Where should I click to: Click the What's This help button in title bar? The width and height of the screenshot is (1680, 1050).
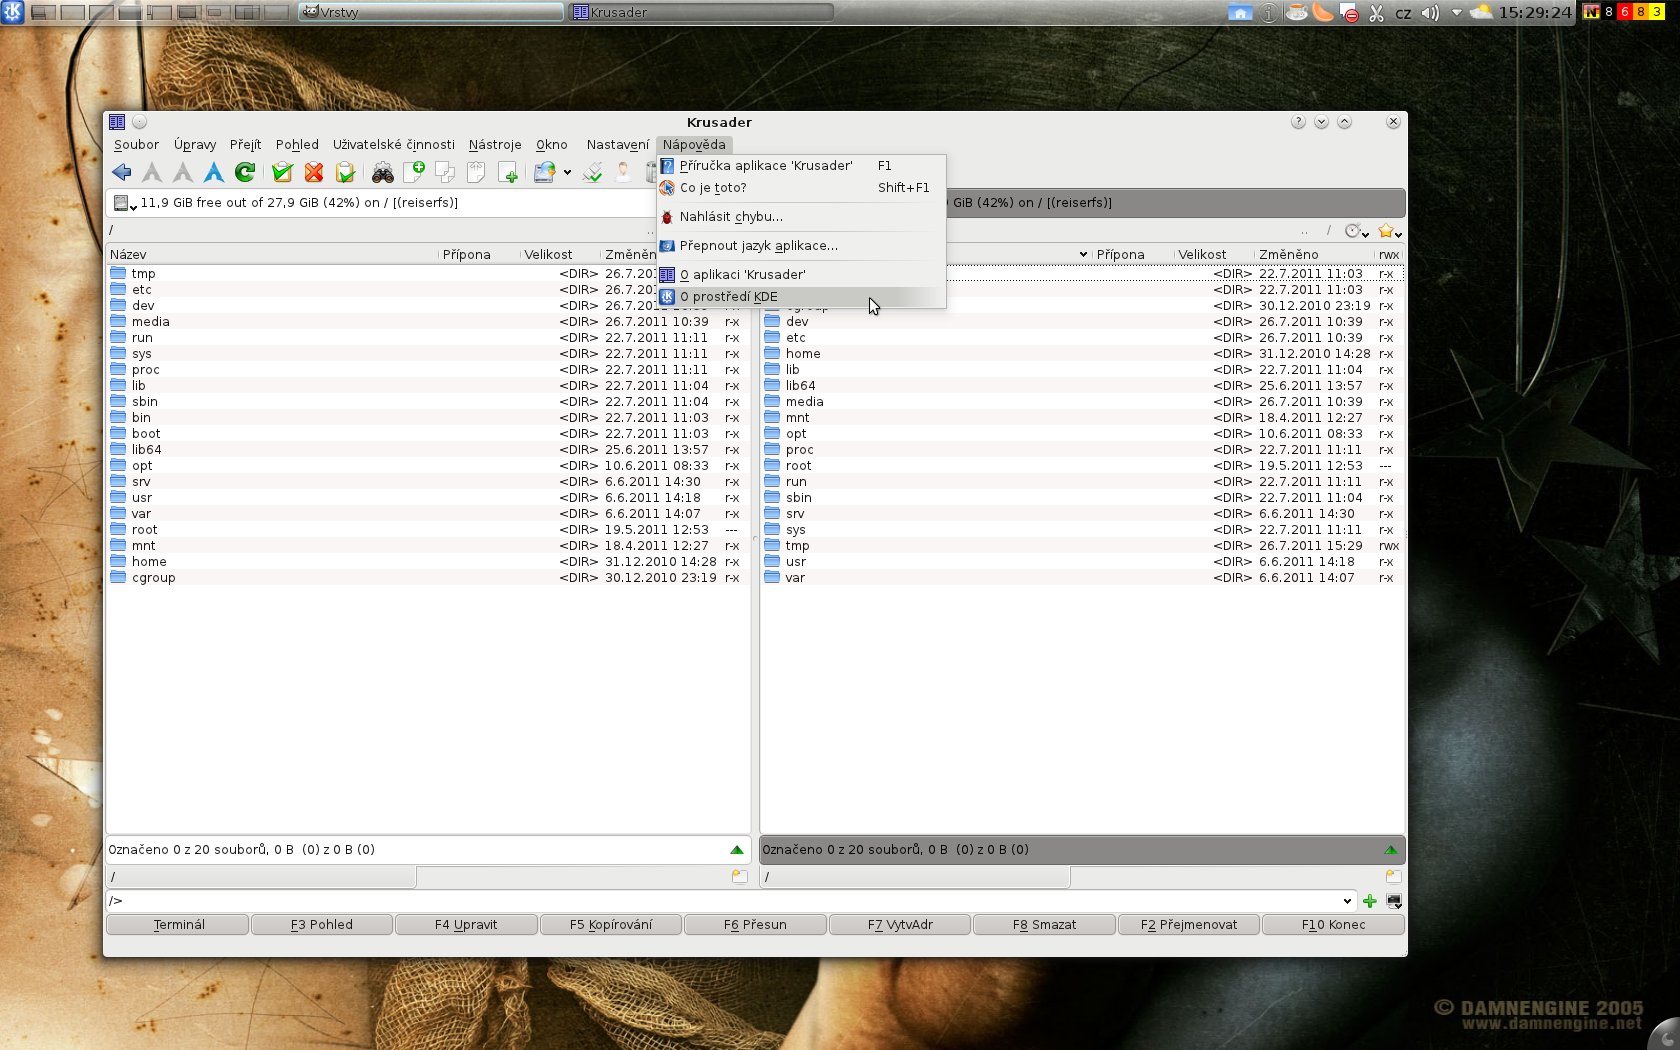(1298, 122)
